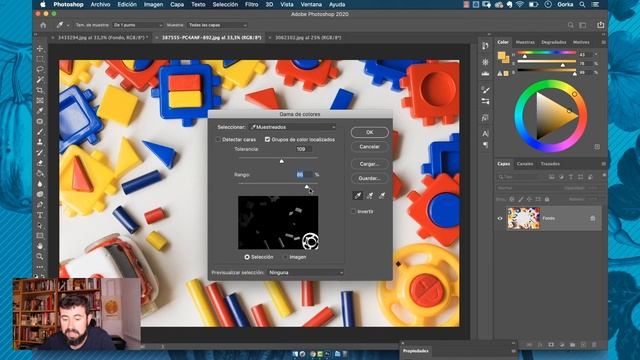Click the Guardar... button

pyautogui.click(x=369, y=178)
